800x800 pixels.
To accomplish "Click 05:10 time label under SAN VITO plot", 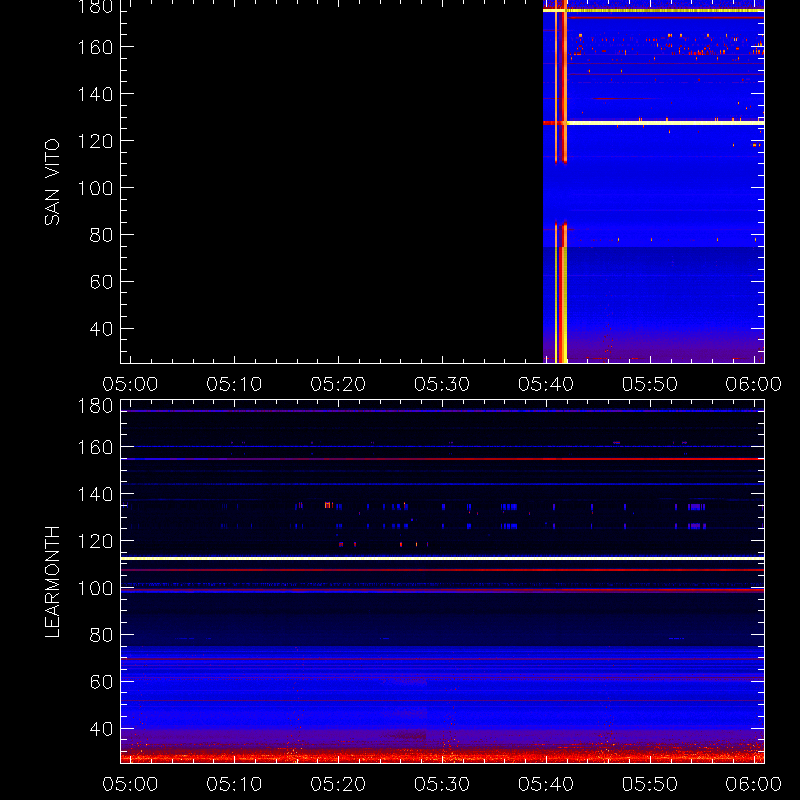I will (234, 384).
